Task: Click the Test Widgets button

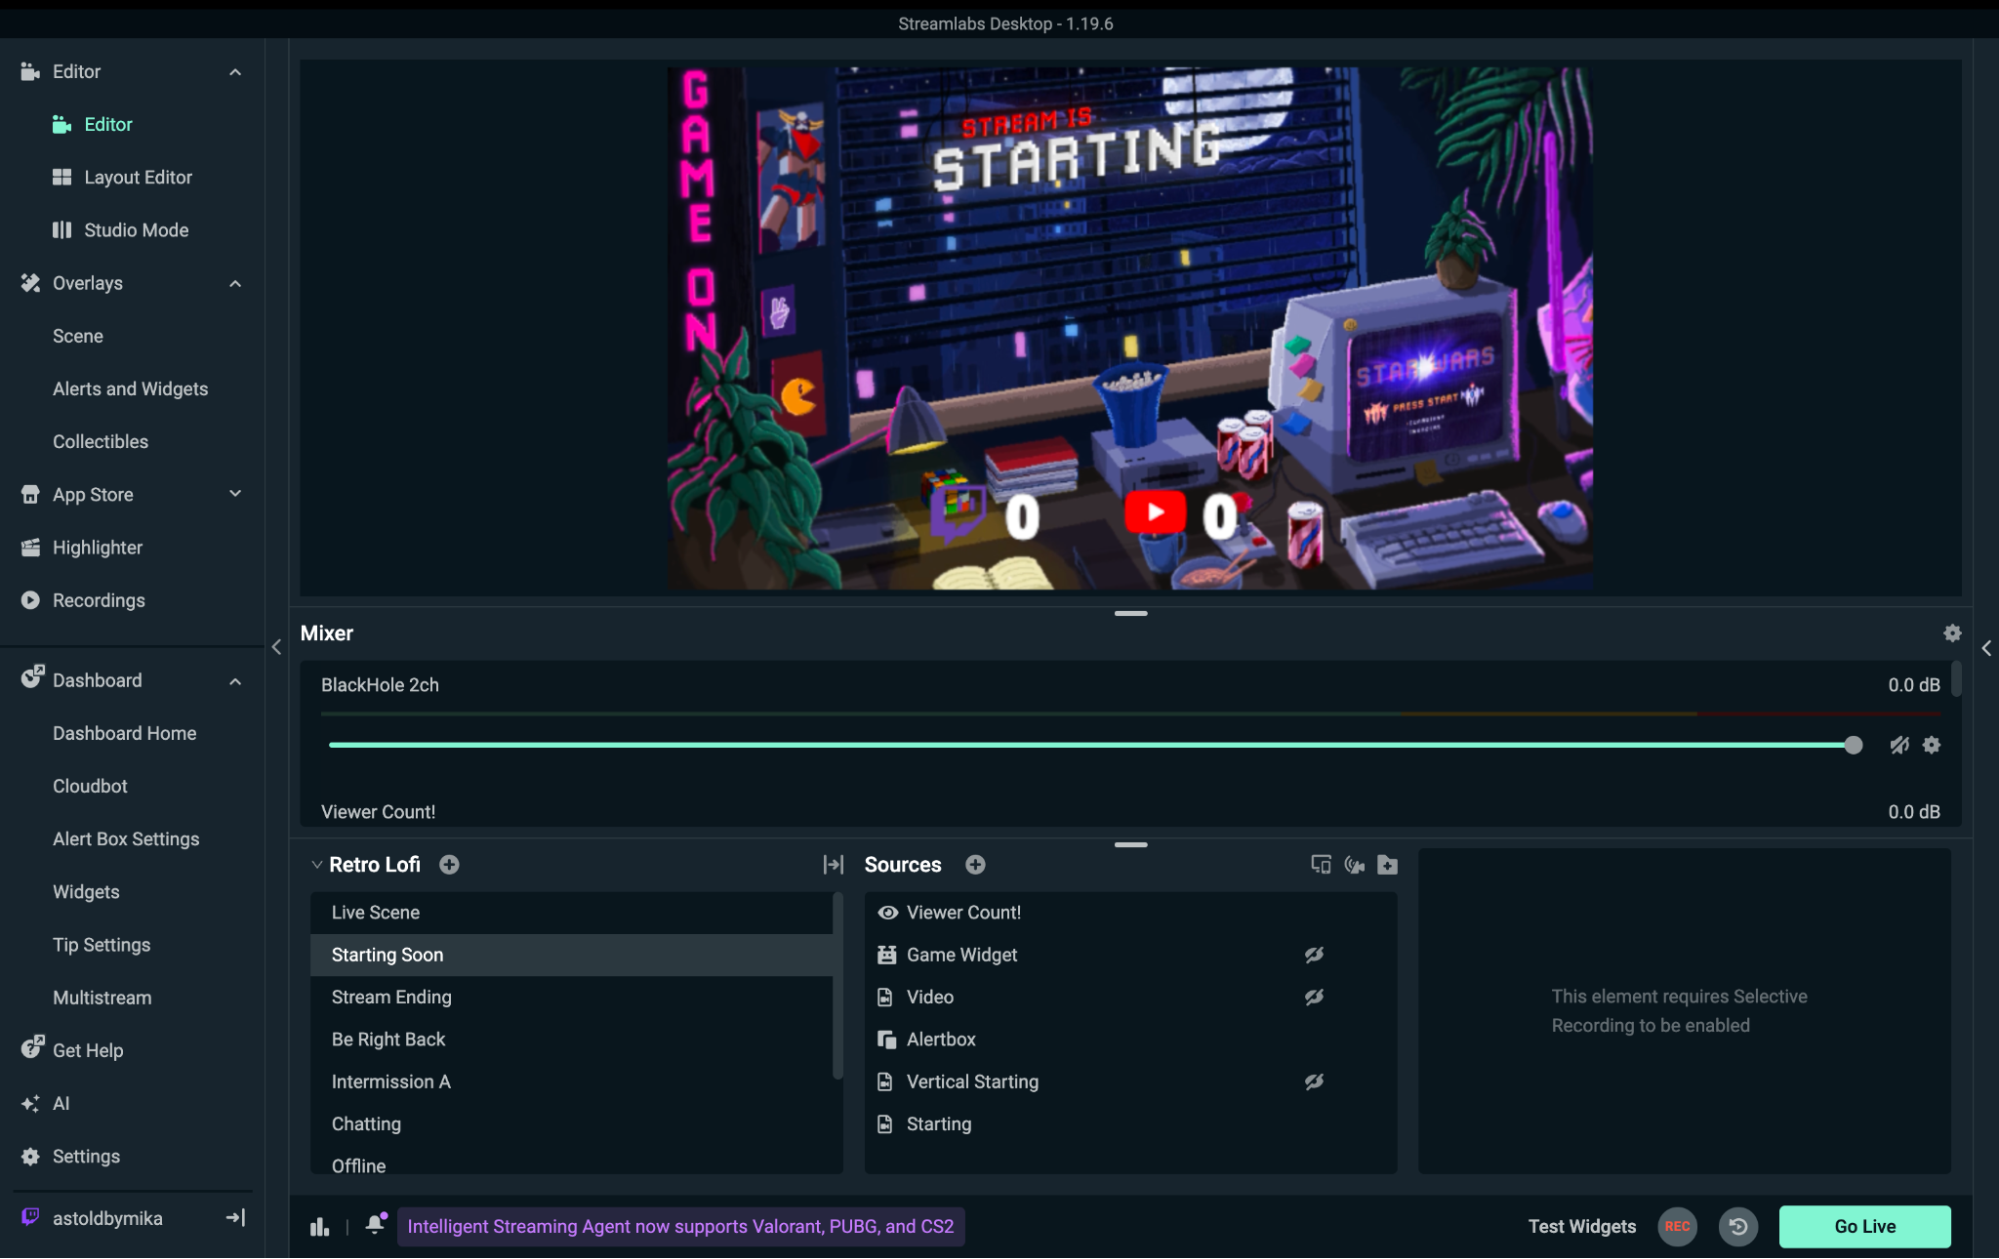Action: coord(1581,1226)
